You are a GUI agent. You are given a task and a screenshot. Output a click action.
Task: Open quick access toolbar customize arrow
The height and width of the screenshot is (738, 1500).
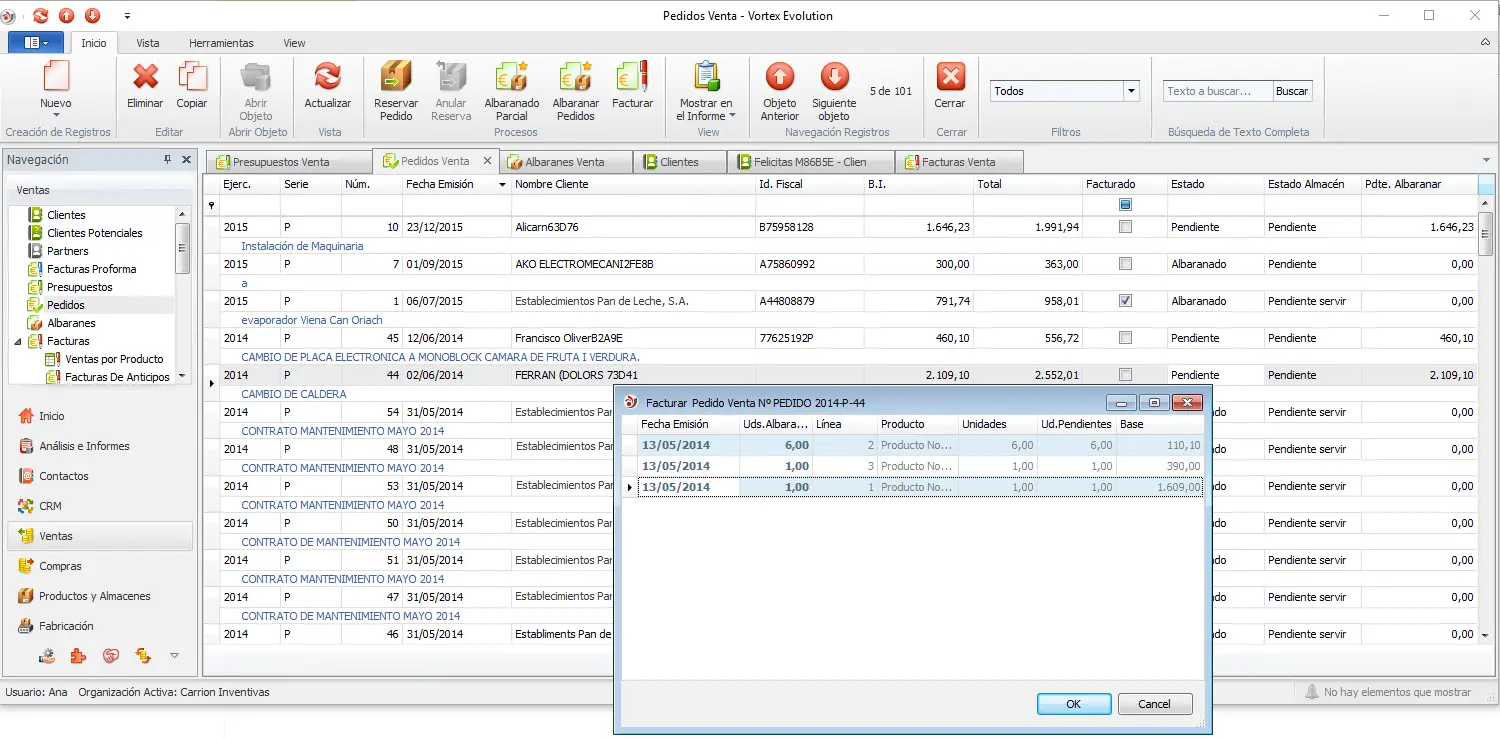(x=127, y=16)
